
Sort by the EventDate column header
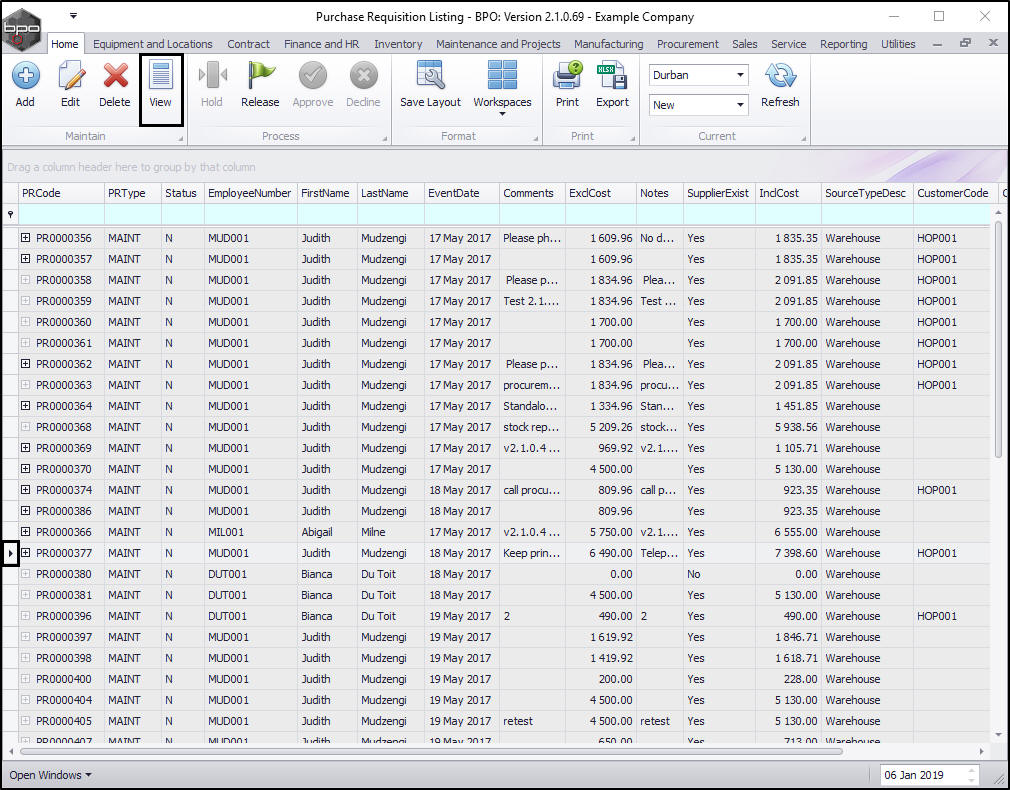(462, 193)
